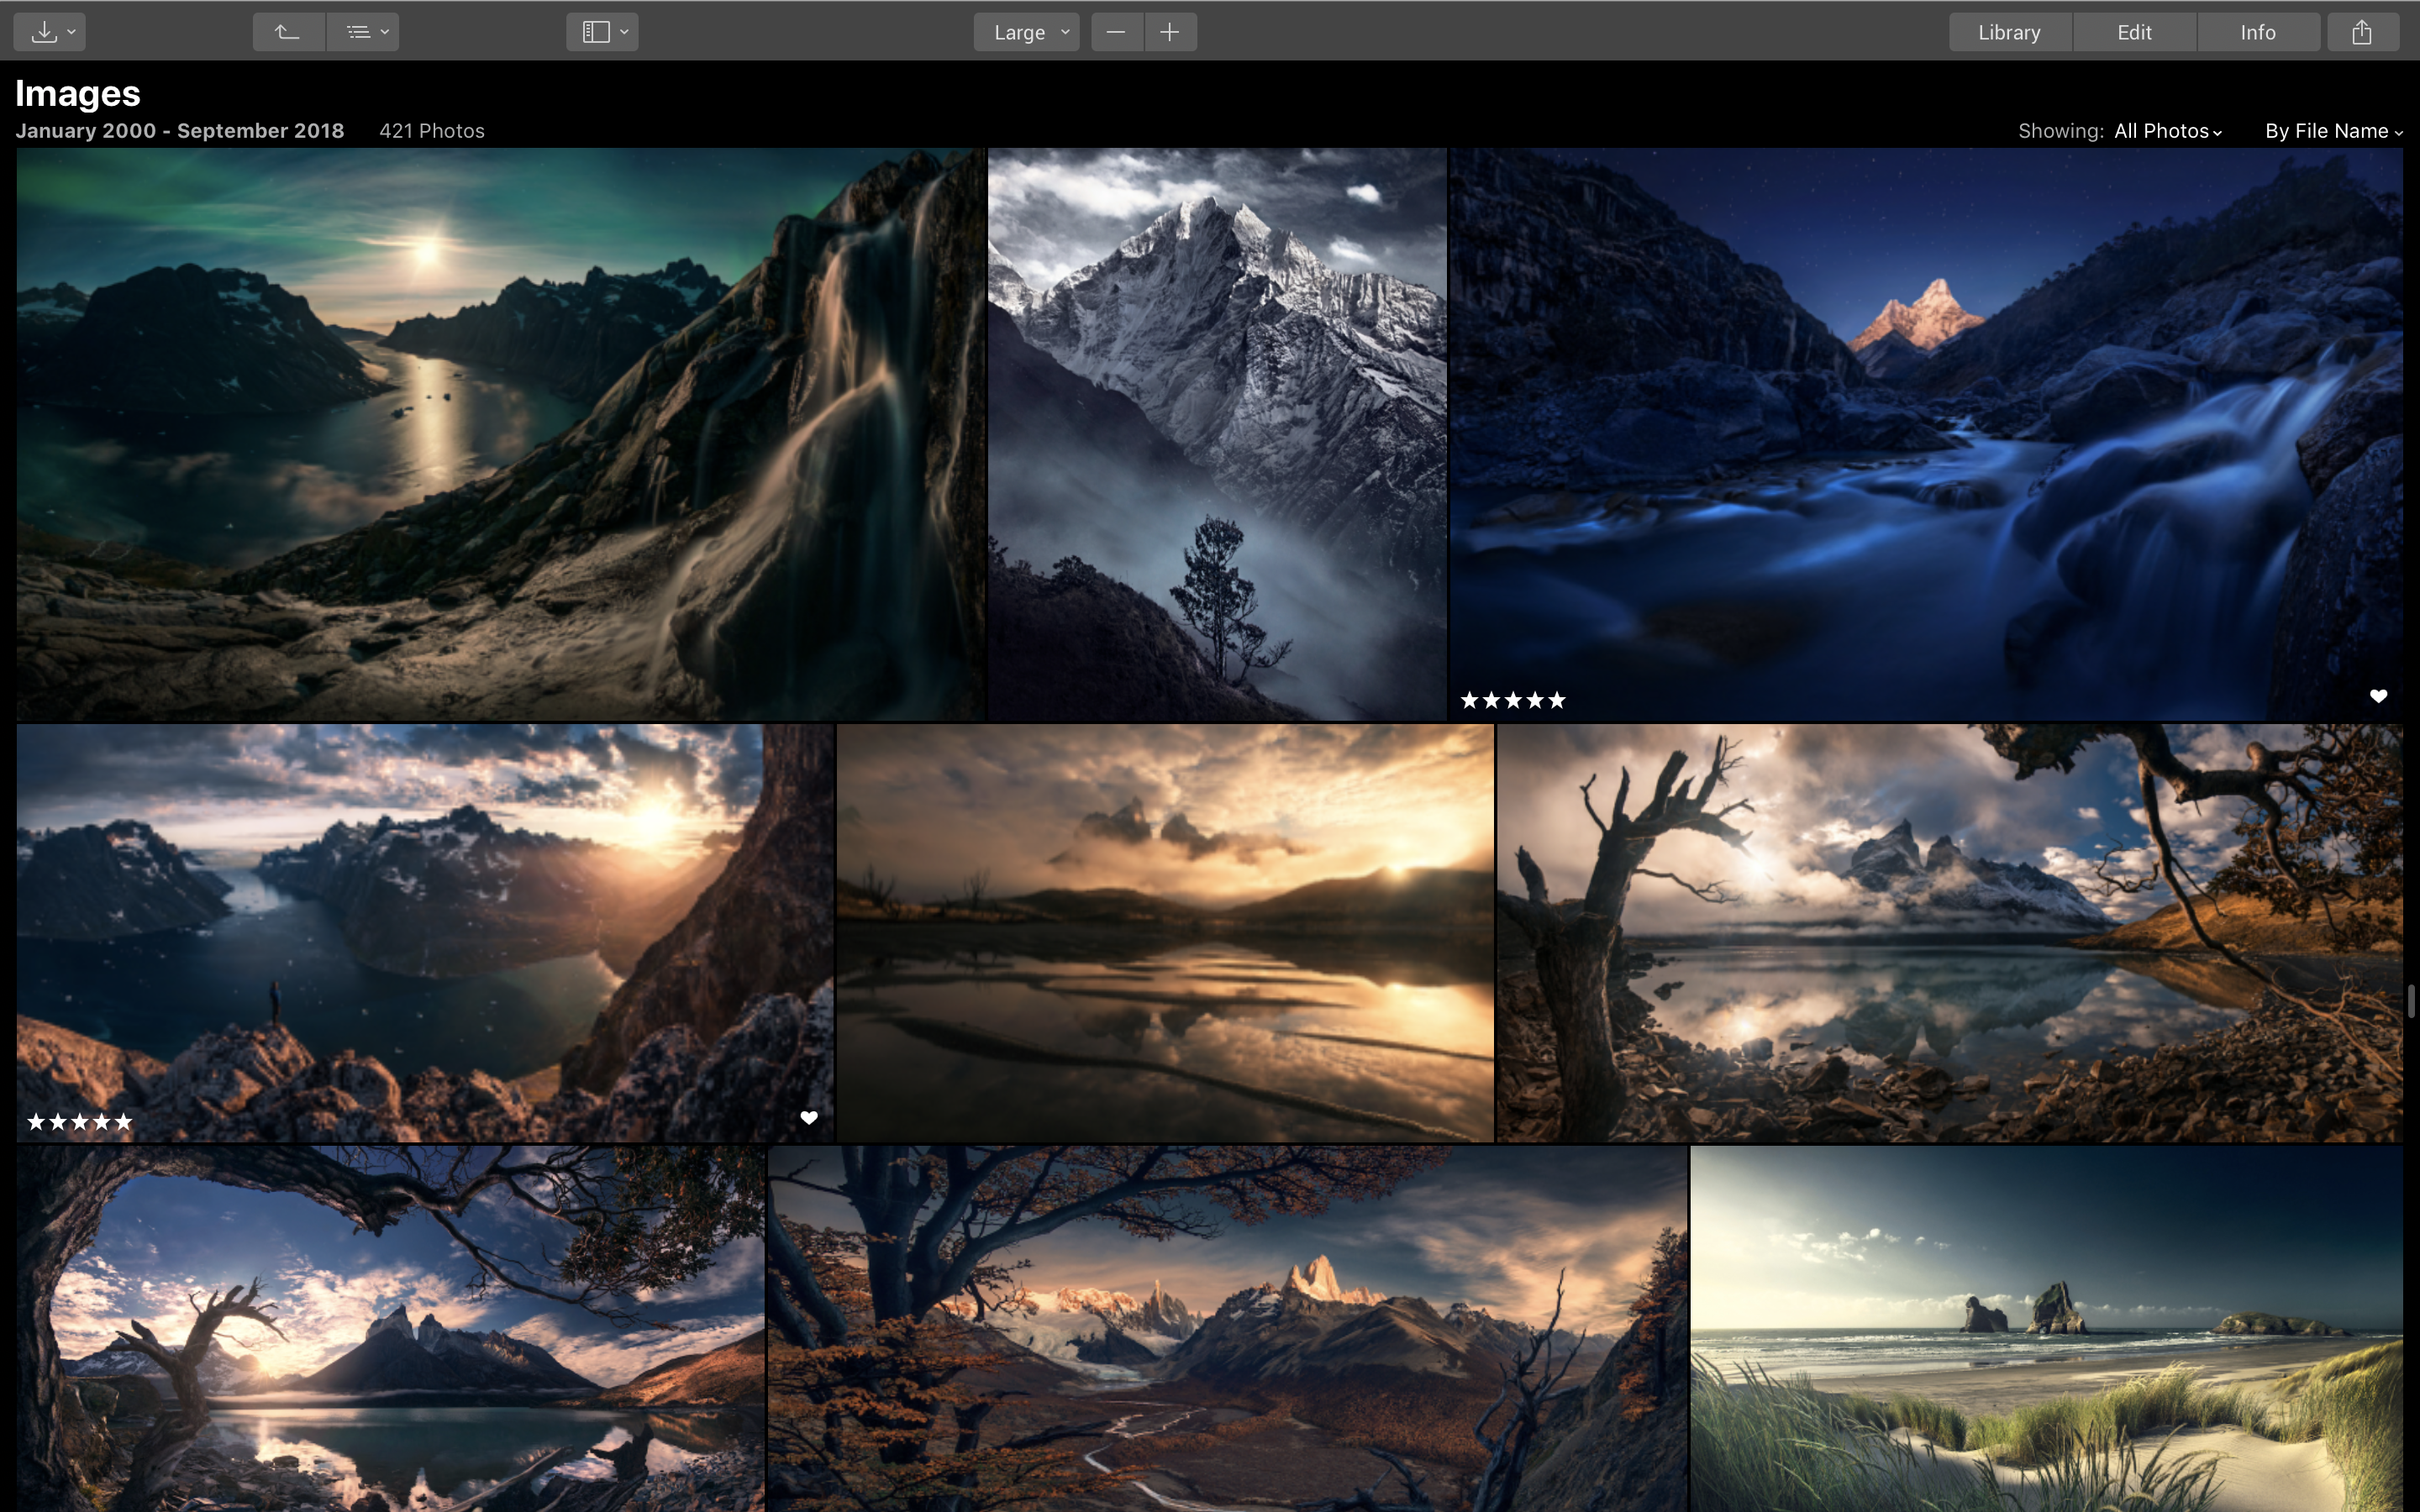
Task: Open the Large thumbnail size dropdown
Action: coord(1027,32)
